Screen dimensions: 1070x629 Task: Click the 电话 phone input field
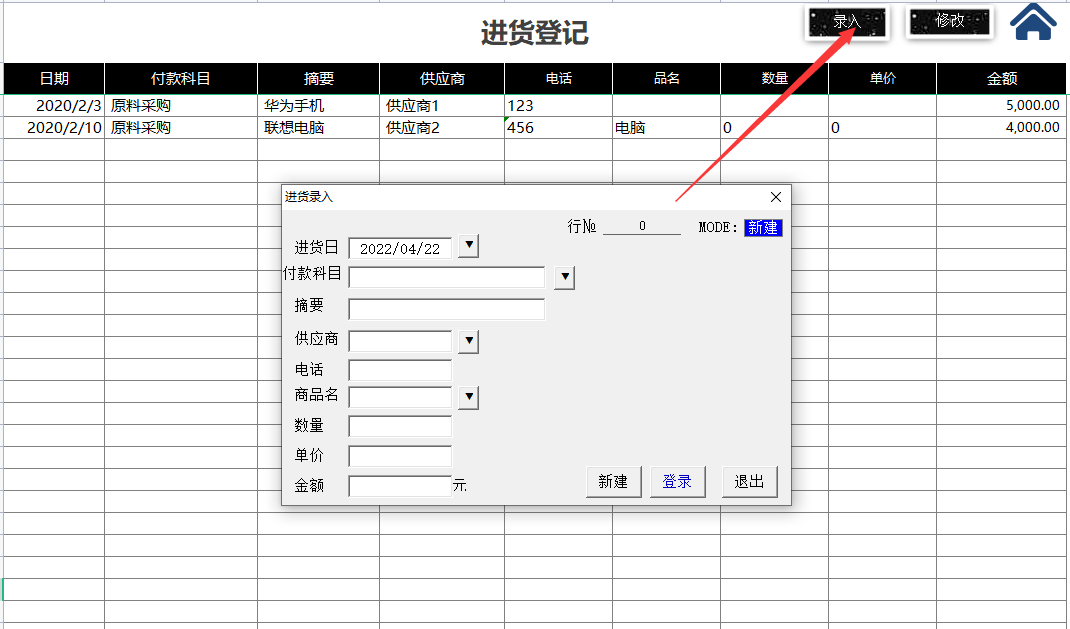(x=399, y=369)
